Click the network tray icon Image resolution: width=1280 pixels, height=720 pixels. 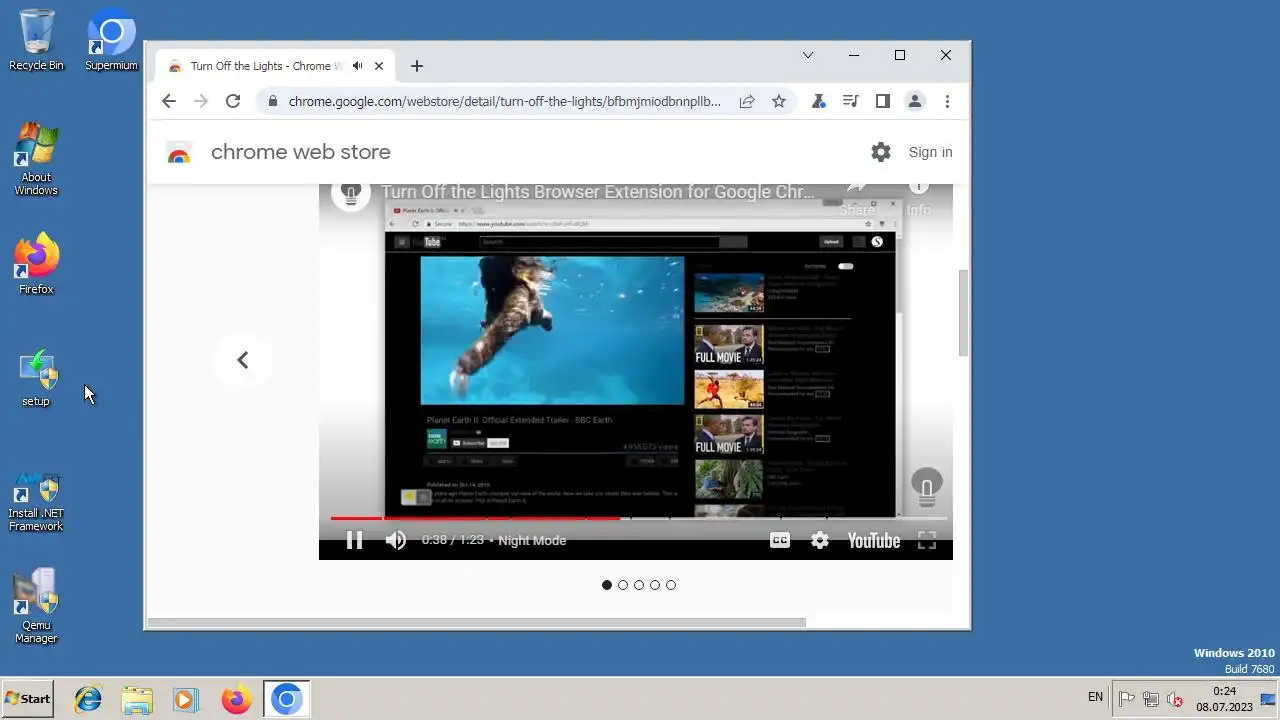pos(1151,699)
